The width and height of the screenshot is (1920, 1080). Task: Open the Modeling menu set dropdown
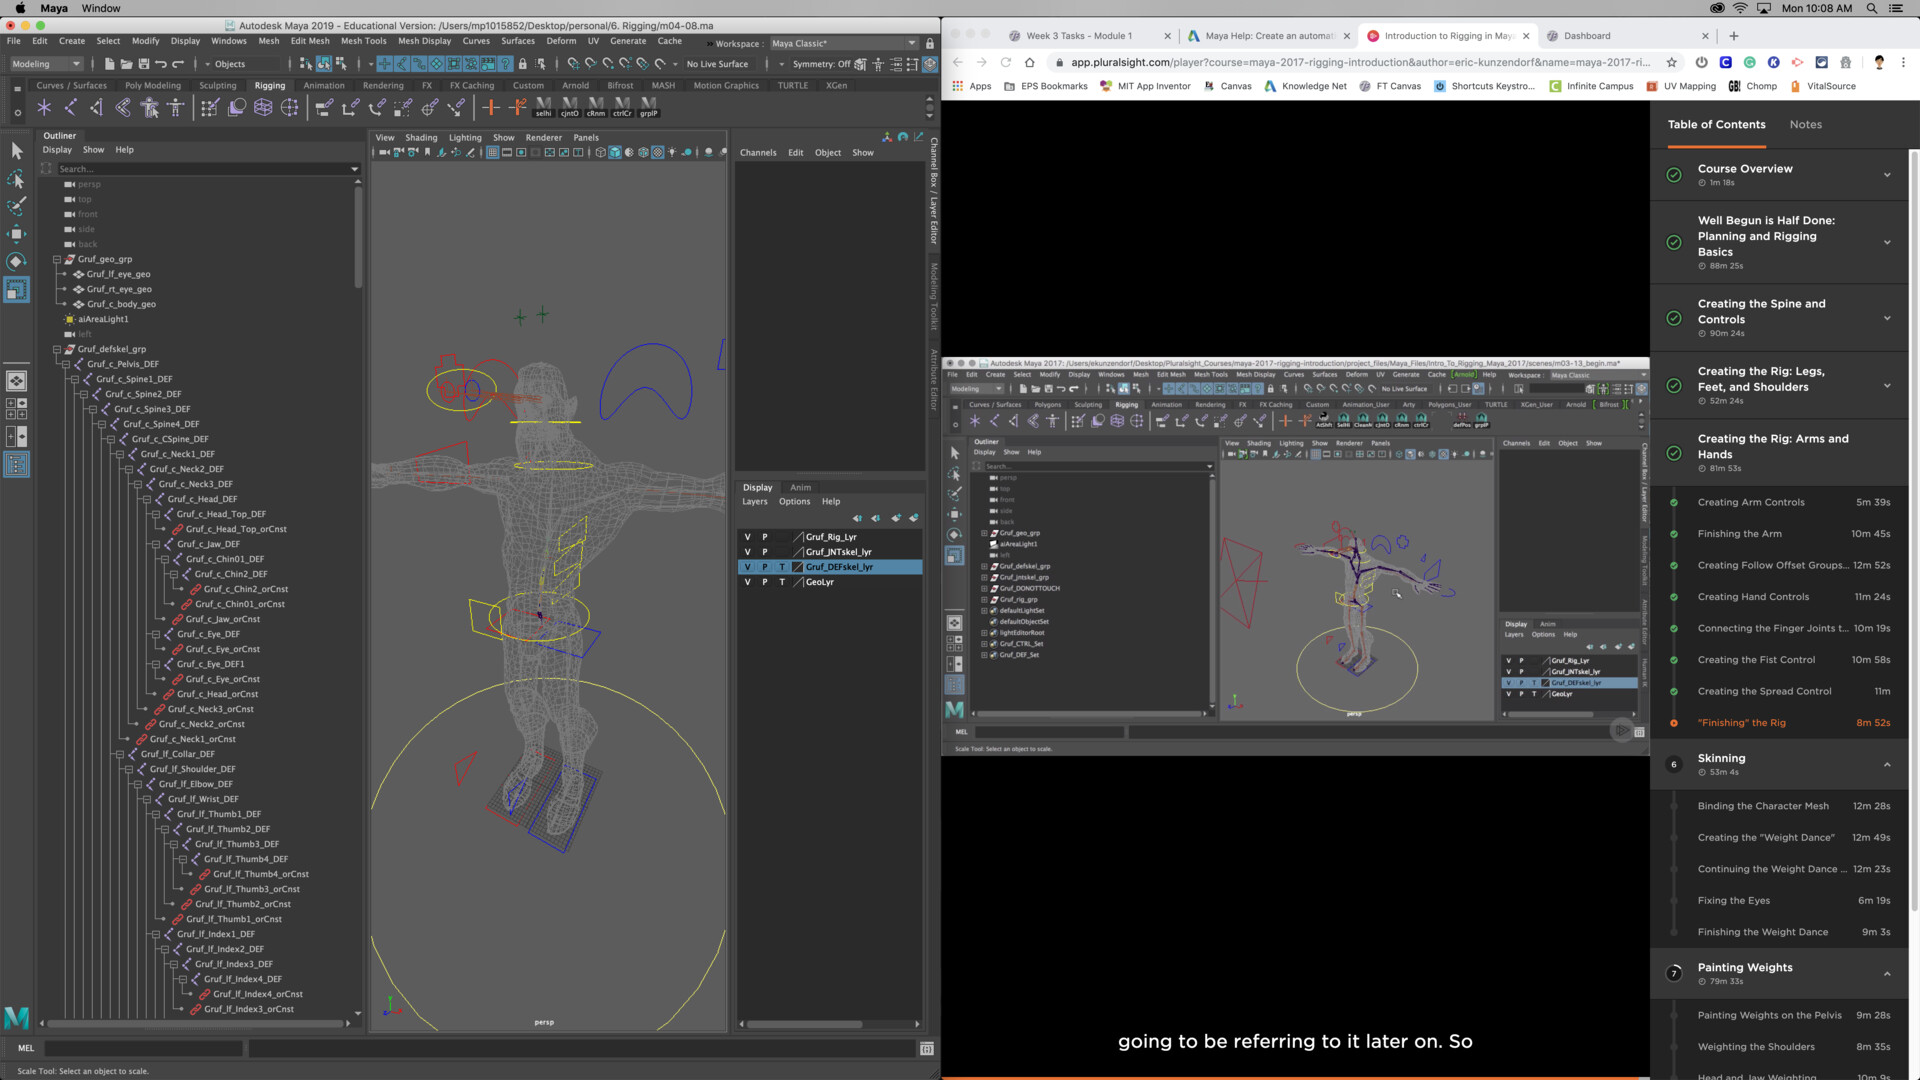click(x=45, y=63)
